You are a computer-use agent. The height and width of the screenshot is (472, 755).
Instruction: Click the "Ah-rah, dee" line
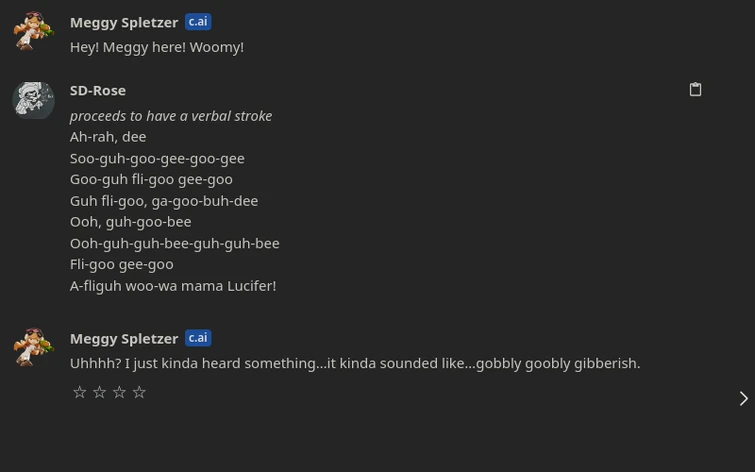108,136
